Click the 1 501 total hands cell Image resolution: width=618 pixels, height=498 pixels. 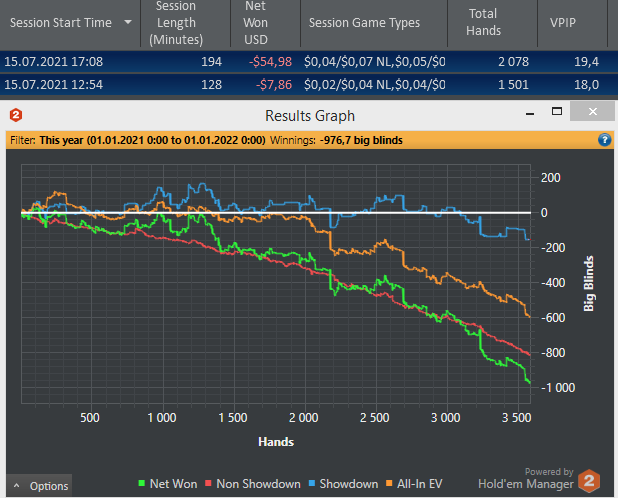[513, 84]
